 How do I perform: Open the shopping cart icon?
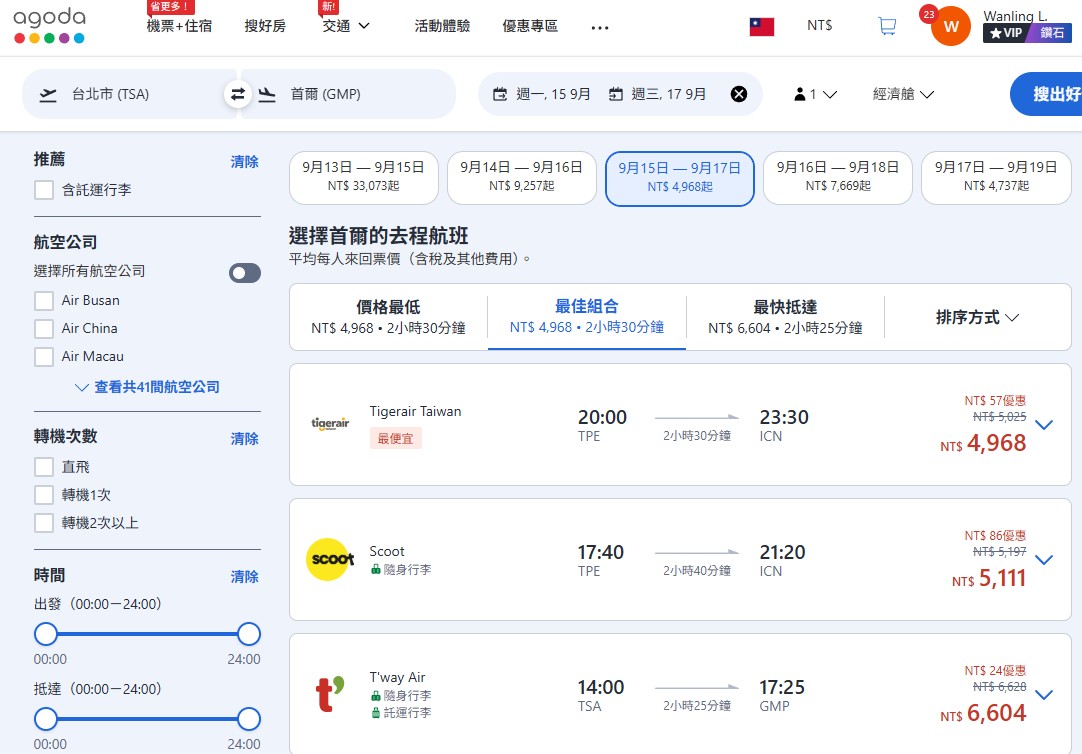point(887,26)
